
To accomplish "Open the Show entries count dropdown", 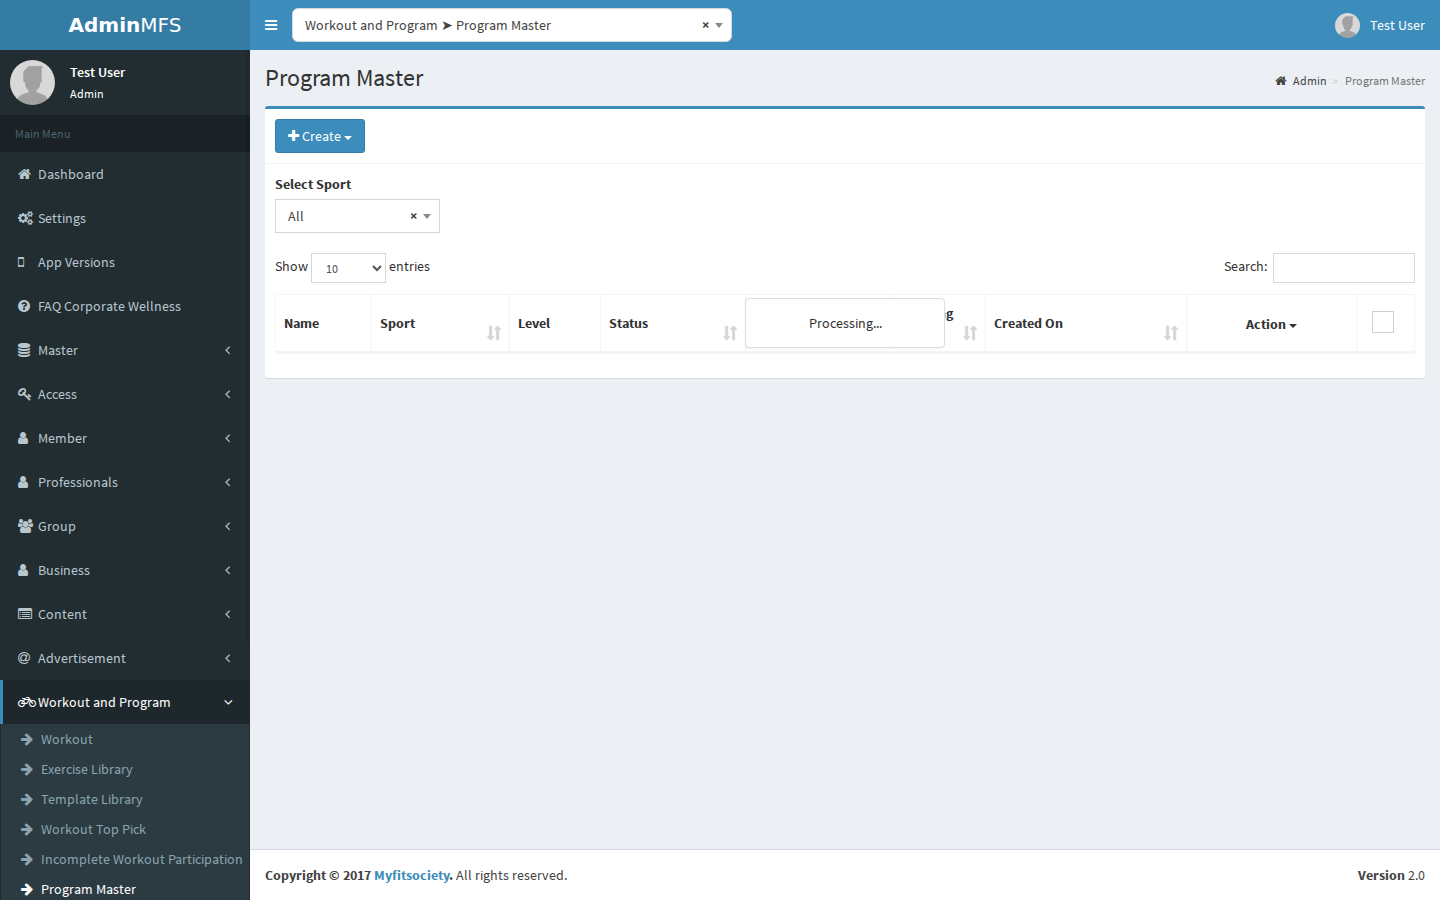I will click(x=348, y=268).
